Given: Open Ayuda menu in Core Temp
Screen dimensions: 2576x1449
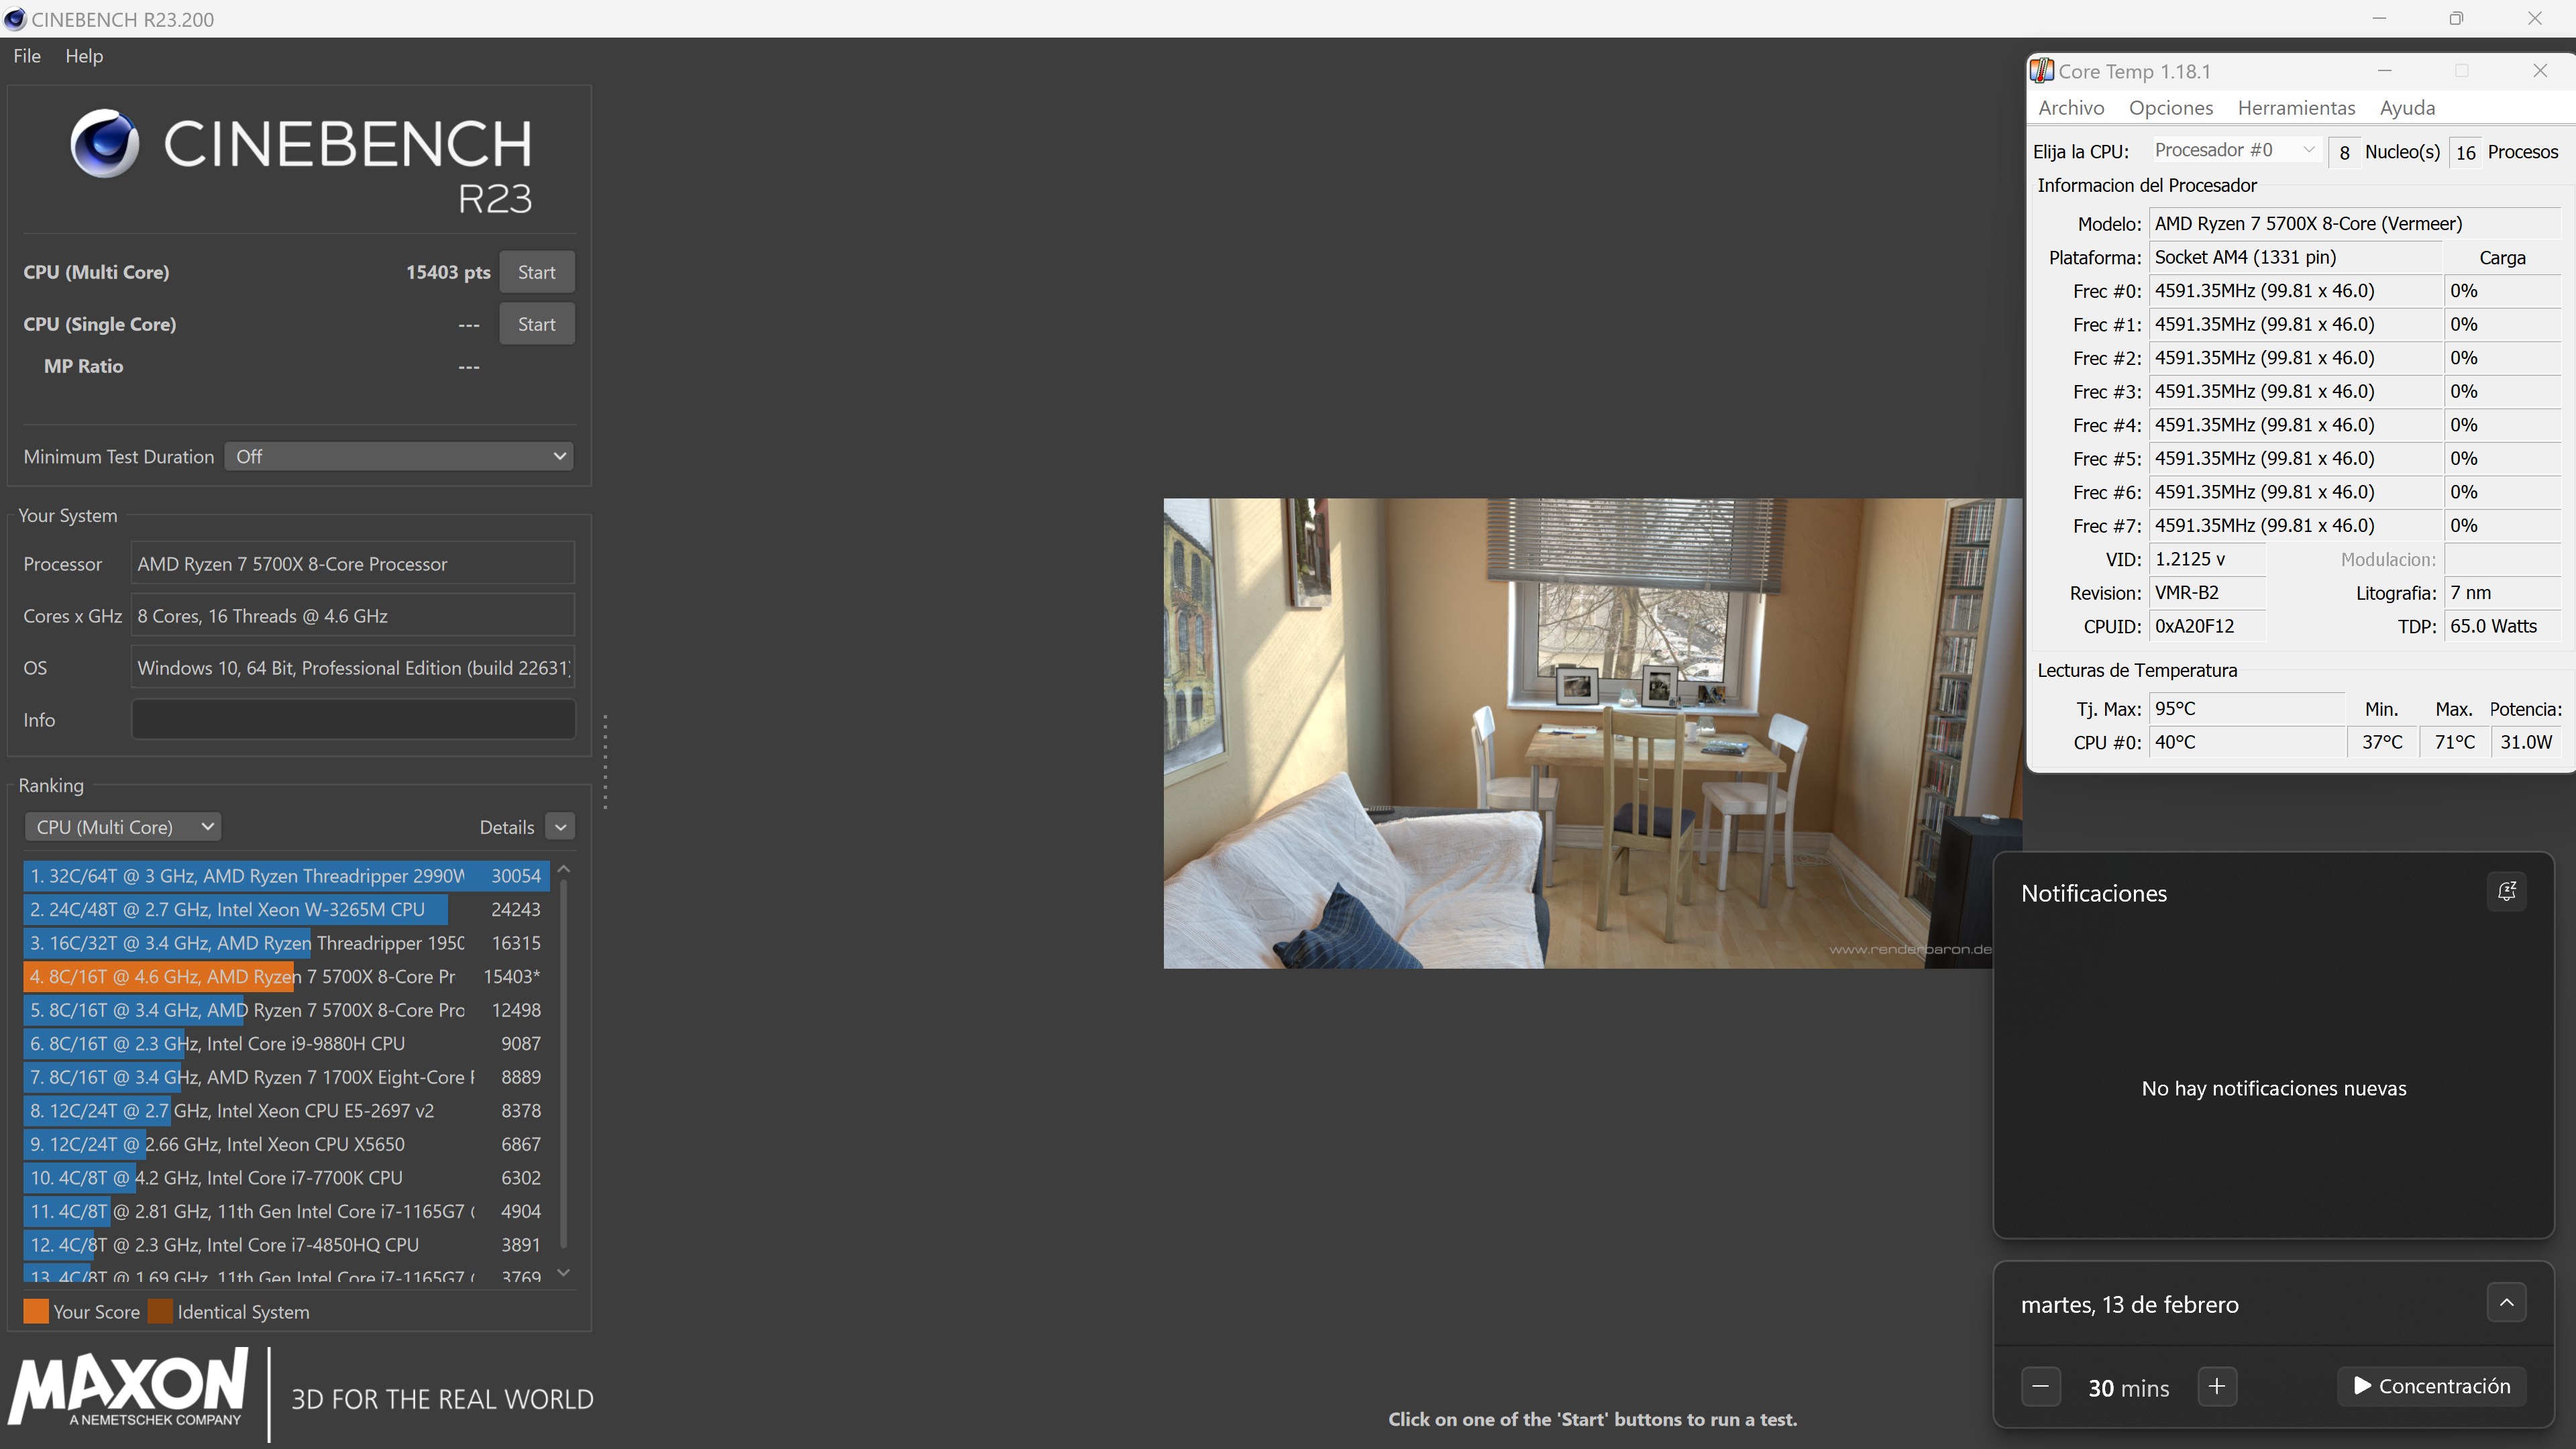Looking at the screenshot, I should coord(2407,108).
